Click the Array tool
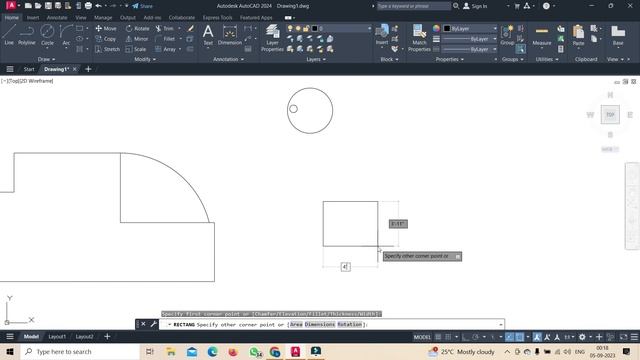Image resolution: width=640 pixels, height=360 pixels. click(x=165, y=49)
